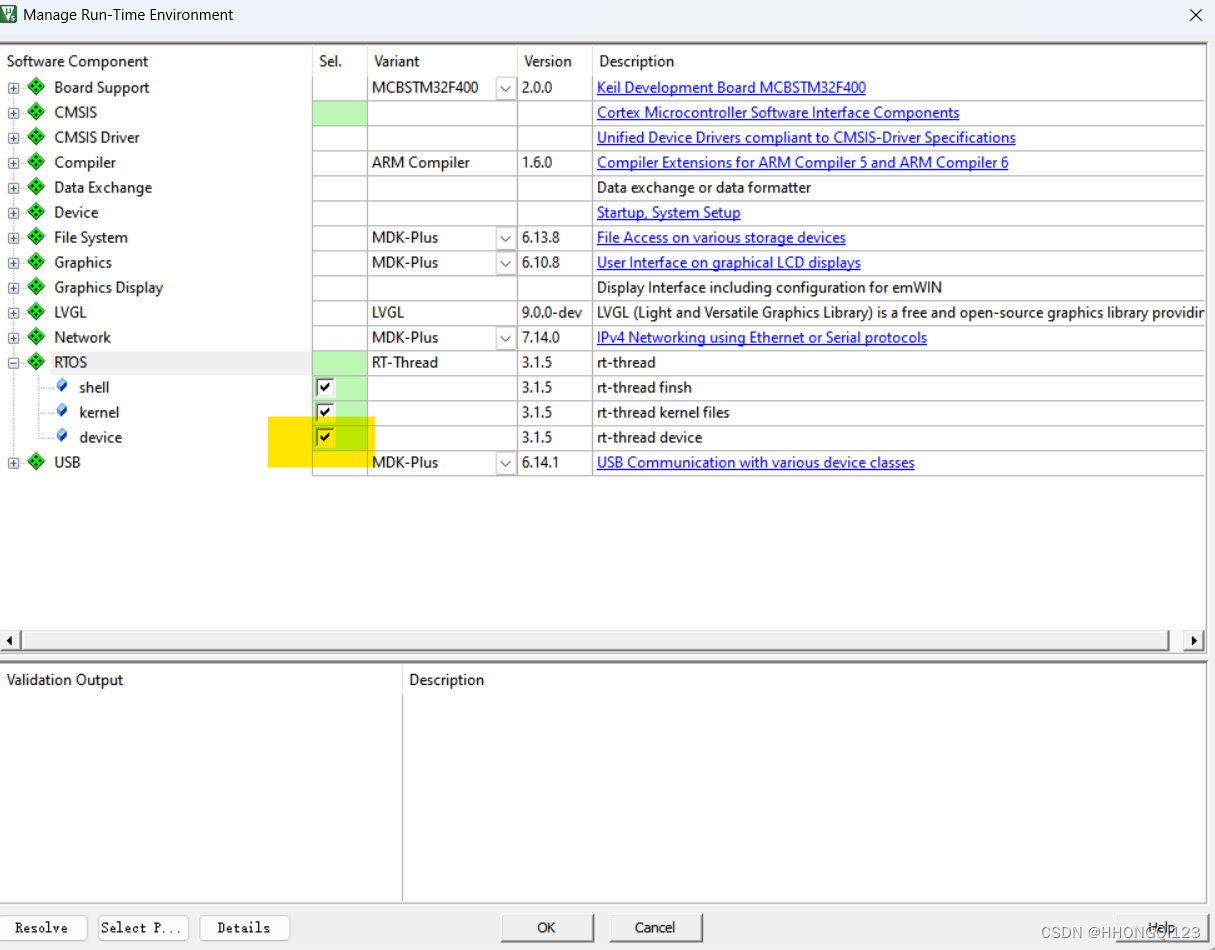This screenshot has height=950, width=1215.
Task: Click the Board Support green diamond icon
Action: coord(36,87)
